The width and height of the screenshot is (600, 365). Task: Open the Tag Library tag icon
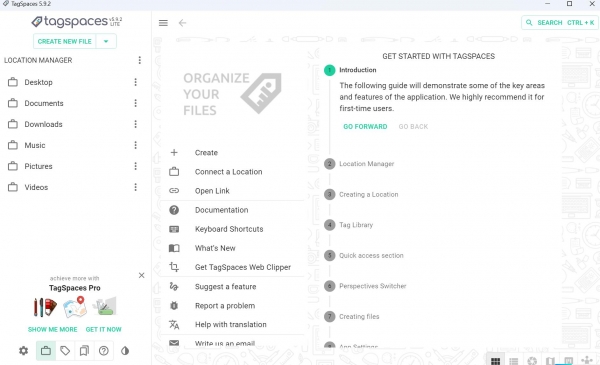click(65, 350)
